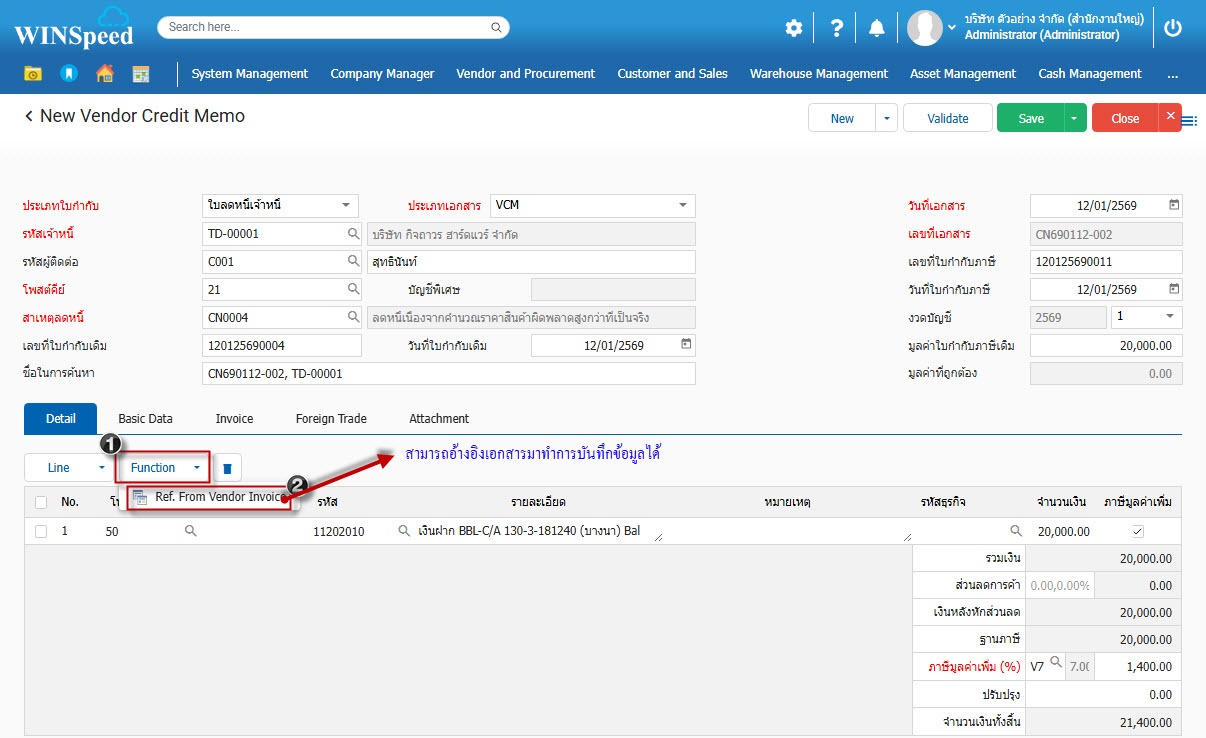Open the Vendor and Procurement menu
Viewport: 1206px width, 738px height.
pyautogui.click(x=525, y=73)
